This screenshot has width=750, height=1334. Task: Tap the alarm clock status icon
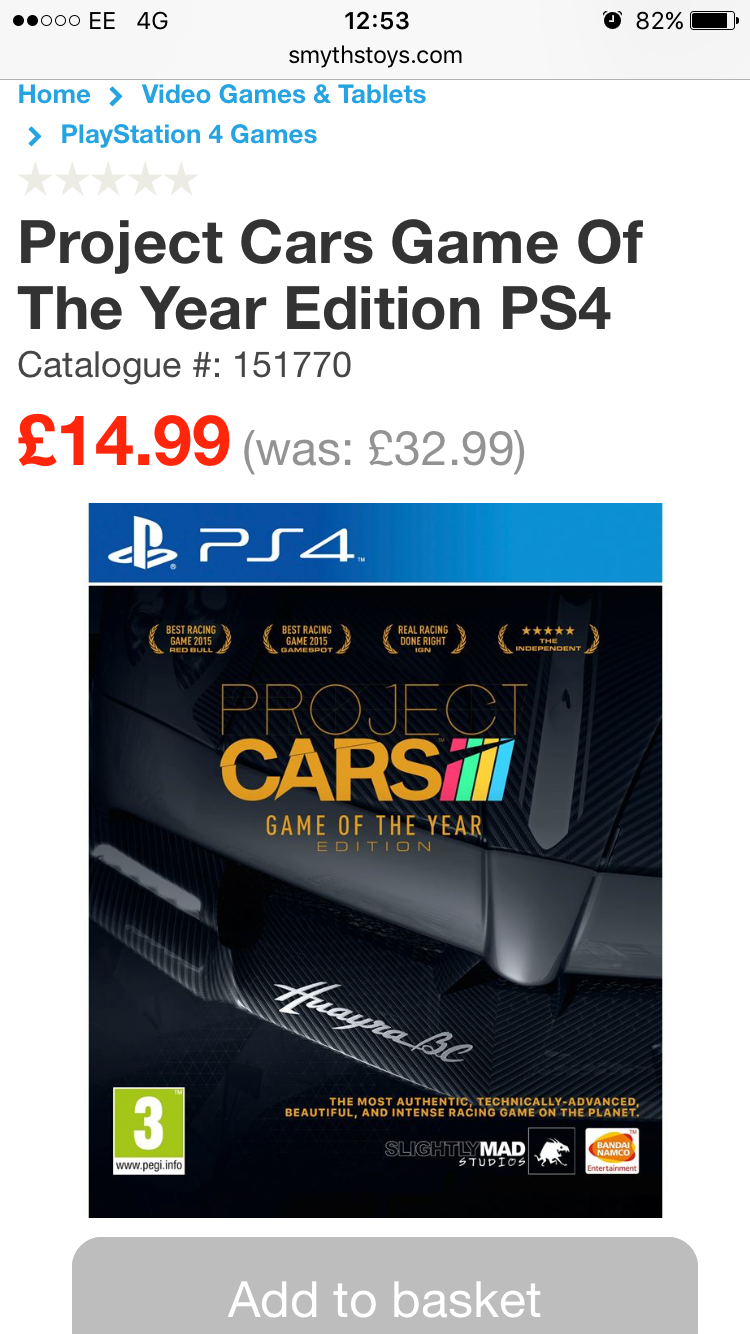(613, 20)
